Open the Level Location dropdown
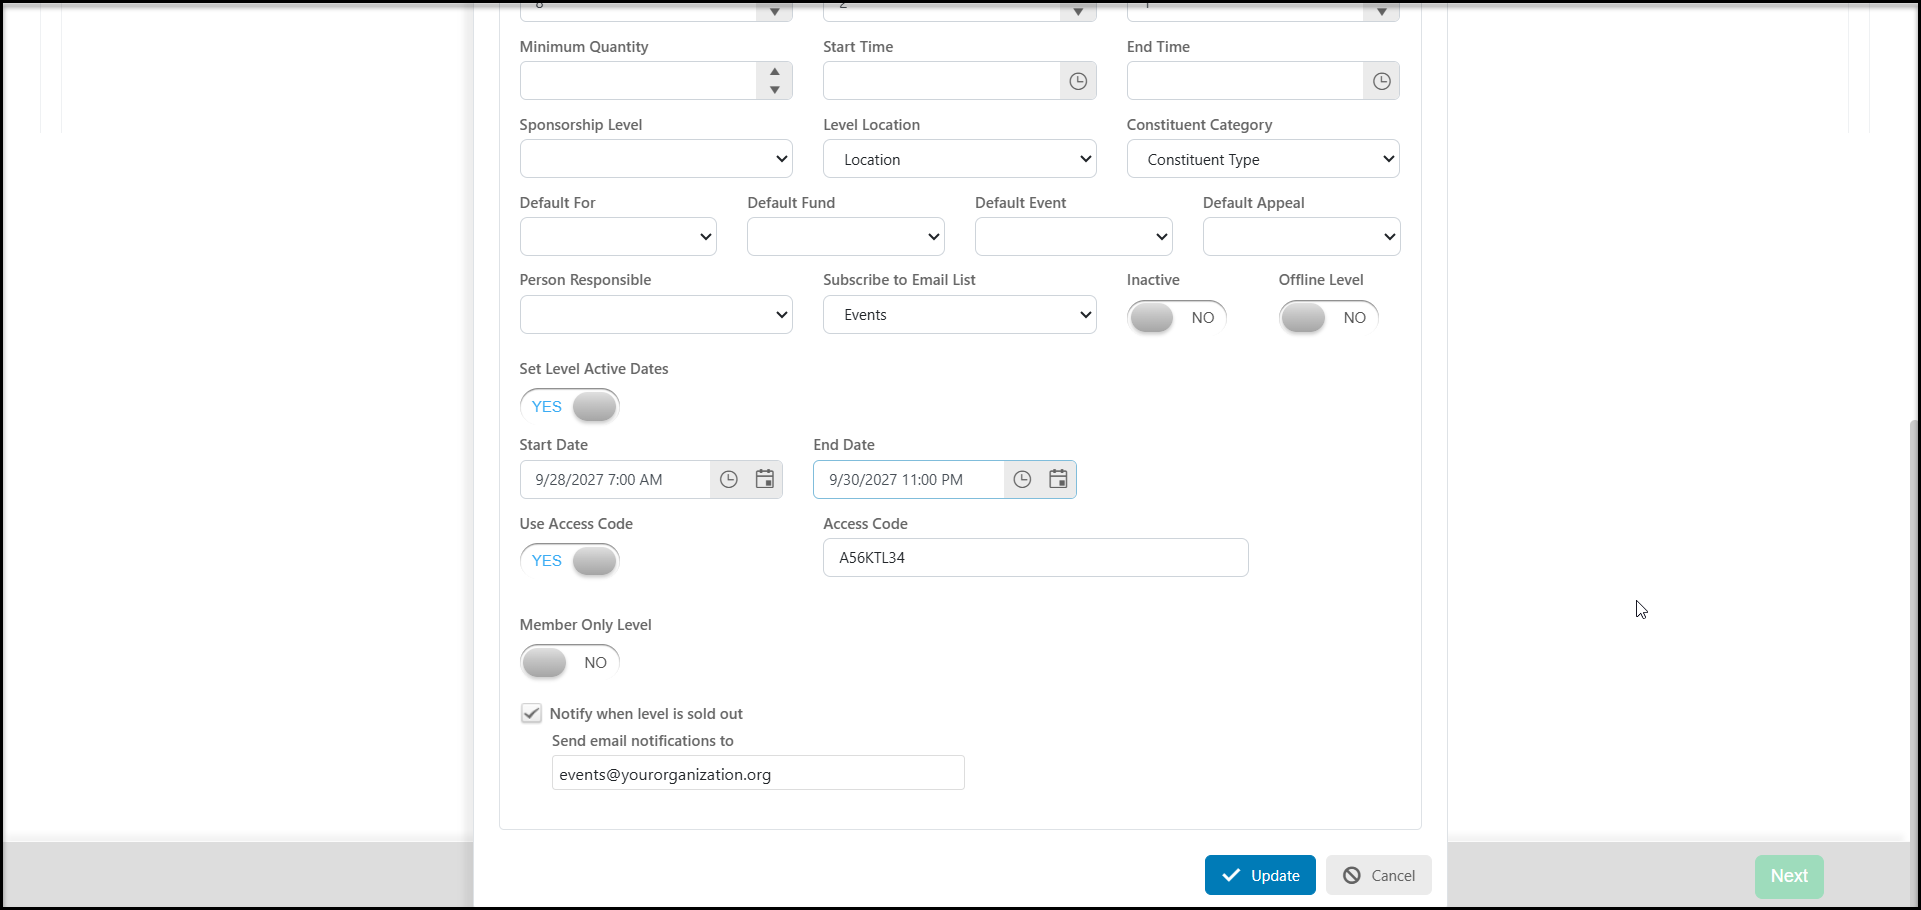 (960, 159)
